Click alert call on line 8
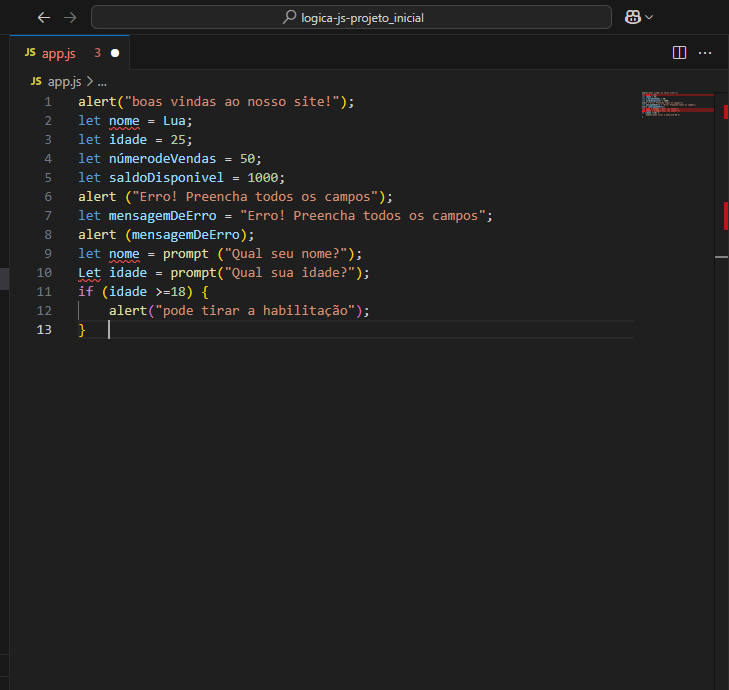 pos(97,235)
